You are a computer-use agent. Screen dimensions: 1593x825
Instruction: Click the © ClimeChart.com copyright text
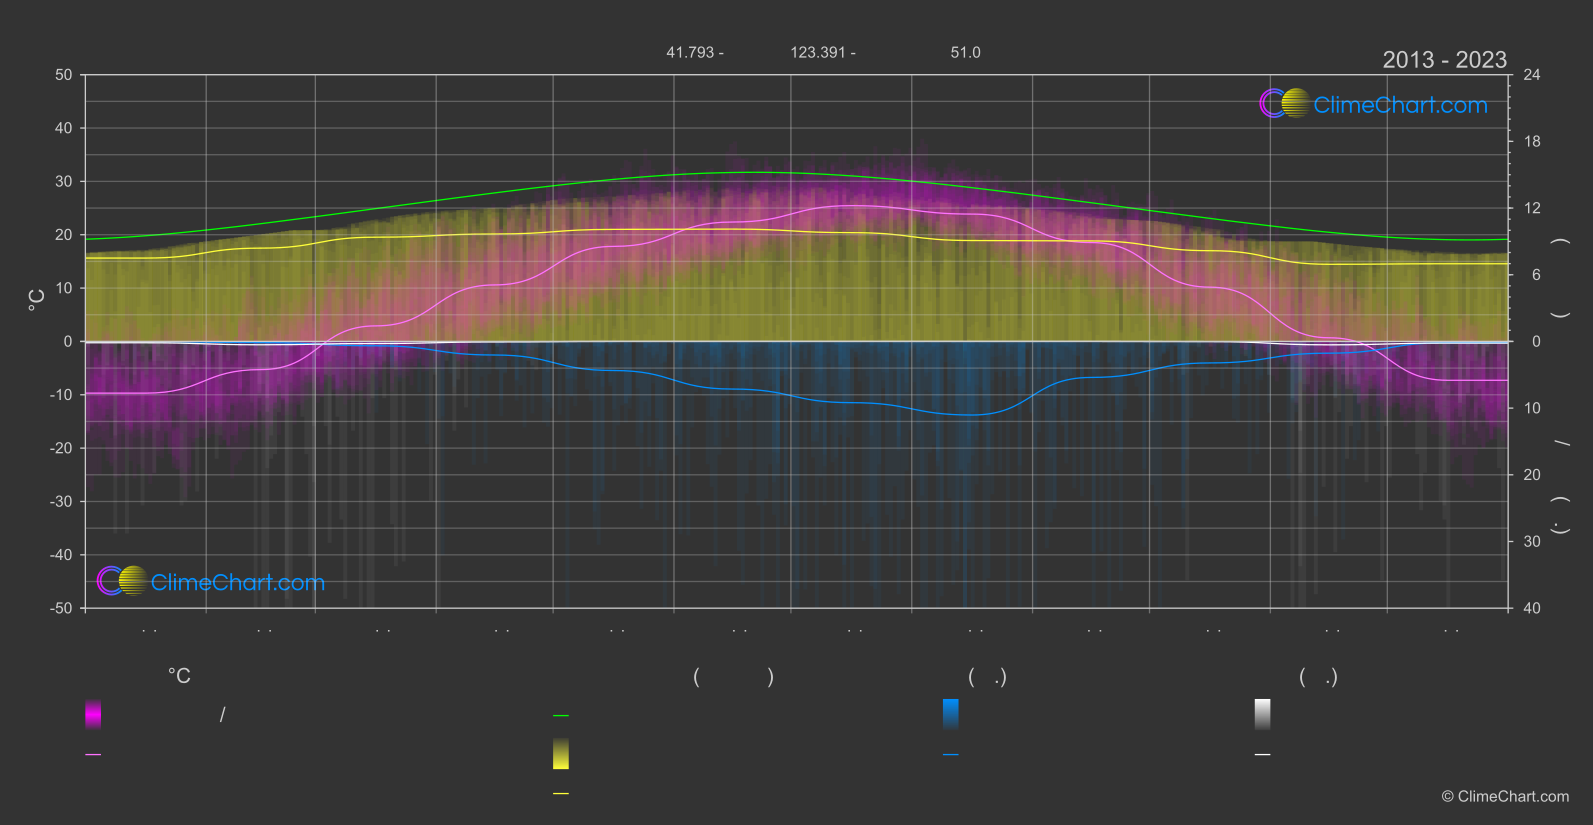point(1505,796)
